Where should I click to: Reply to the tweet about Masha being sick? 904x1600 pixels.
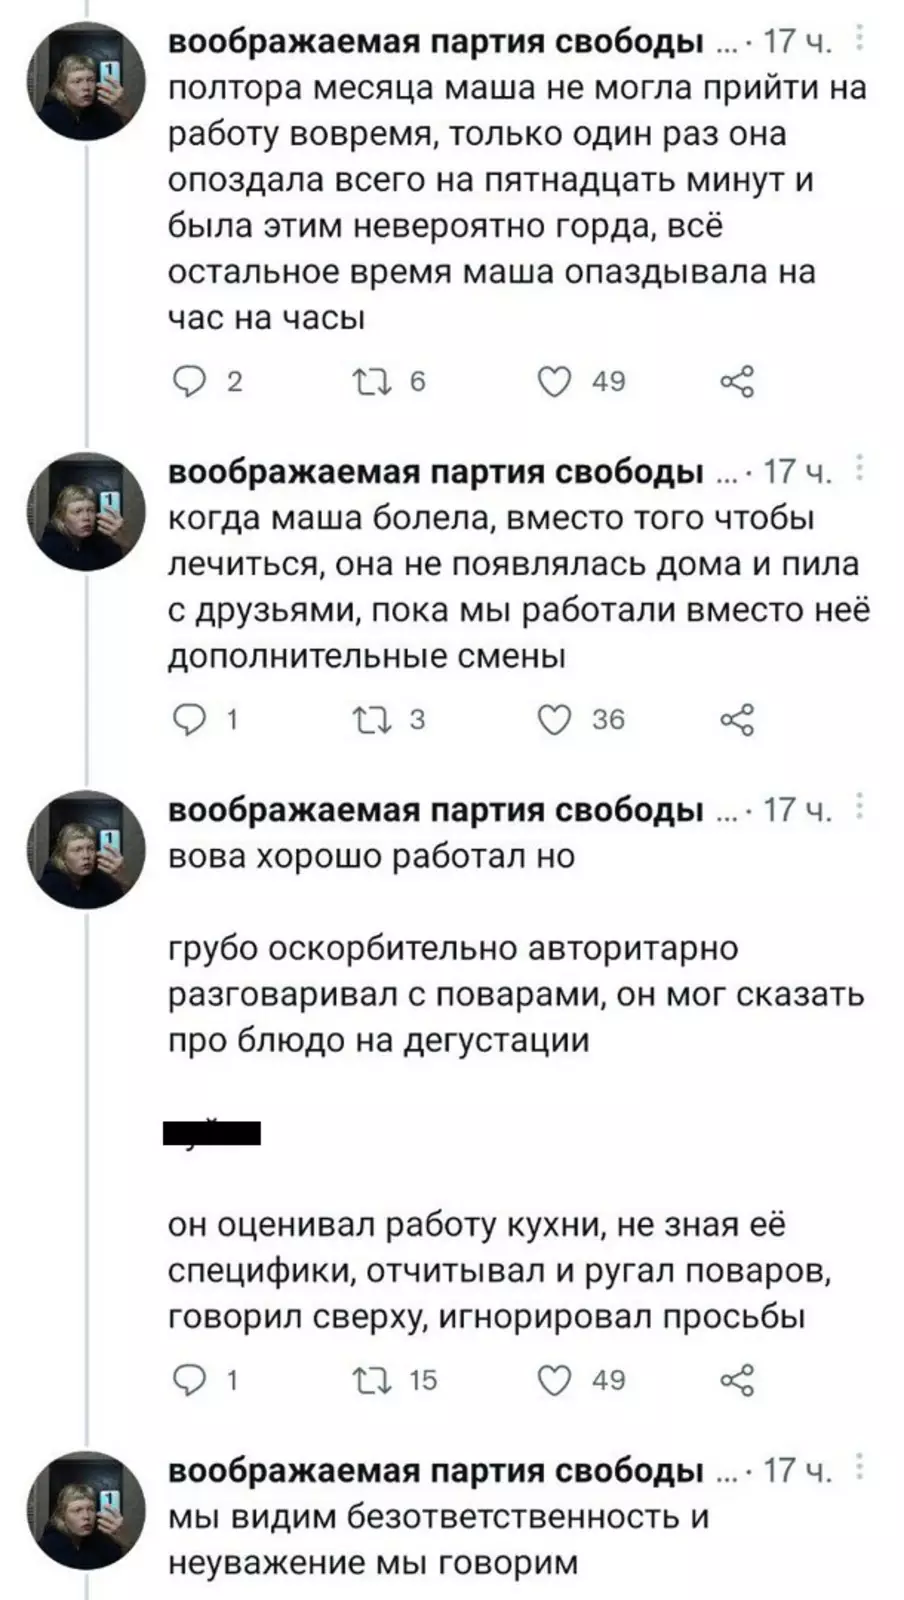click(189, 719)
